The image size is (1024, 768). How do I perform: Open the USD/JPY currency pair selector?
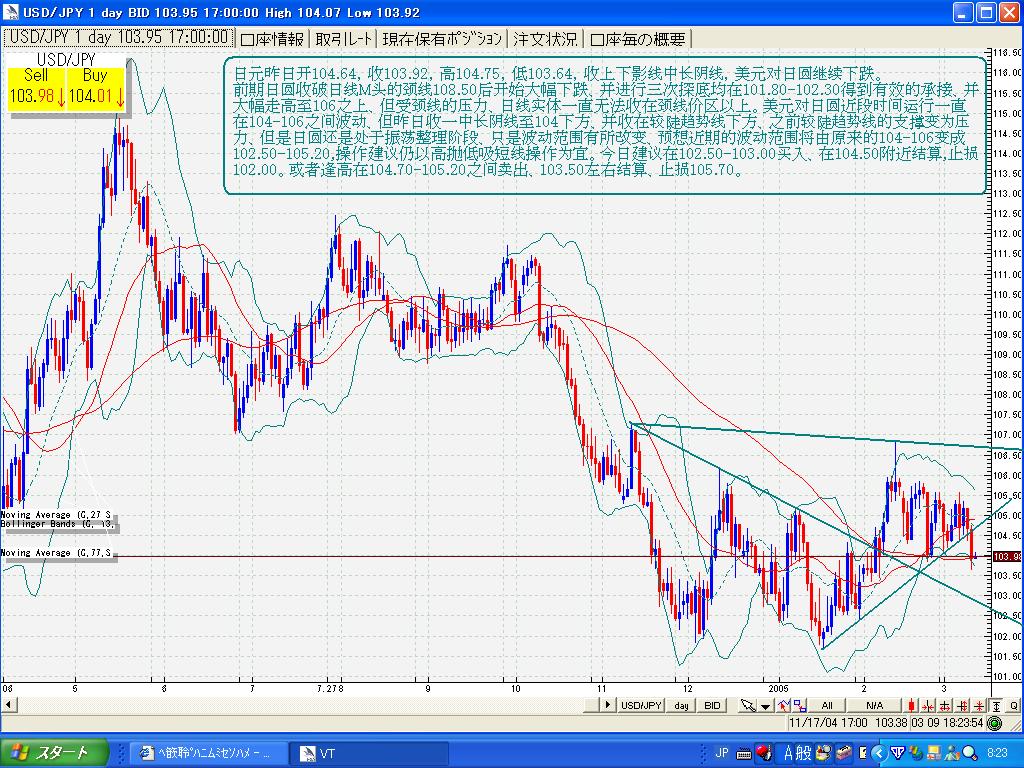click(641, 706)
